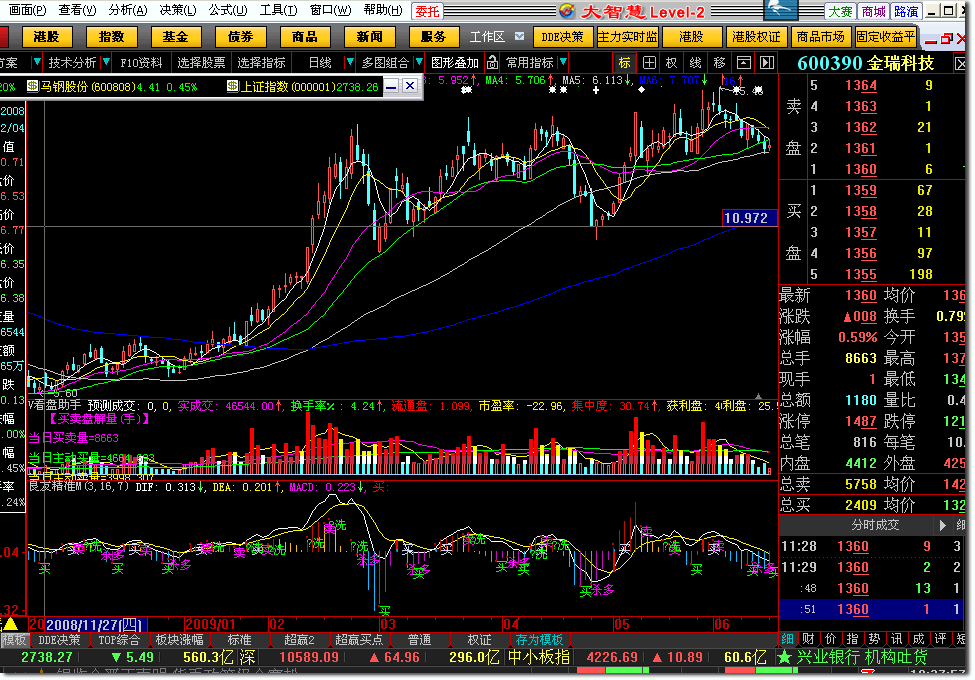Click the window layout icon beside 移
This screenshot has height=680, width=975.
(744, 63)
